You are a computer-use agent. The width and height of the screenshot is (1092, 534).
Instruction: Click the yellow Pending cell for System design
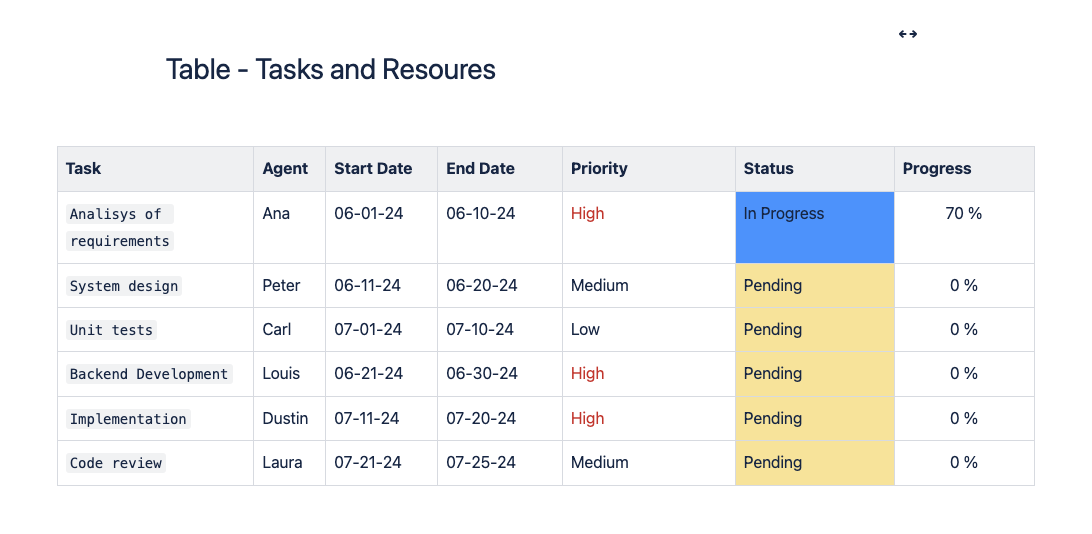(x=814, y=286)
